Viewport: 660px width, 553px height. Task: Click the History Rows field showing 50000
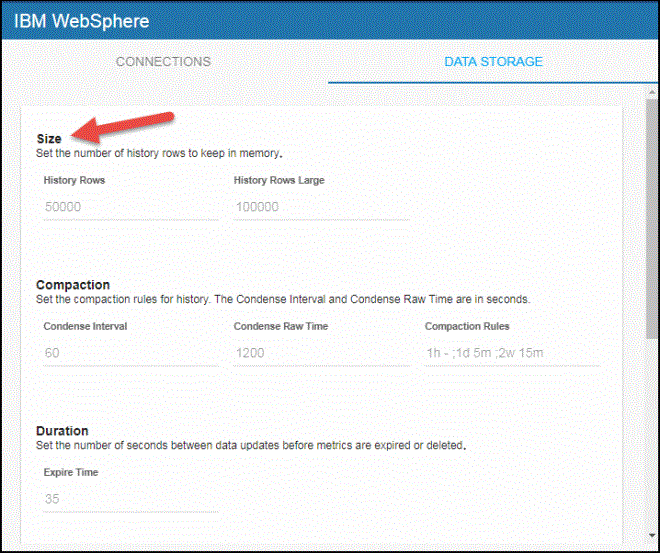pyautogui.click(x=130, y=207)
